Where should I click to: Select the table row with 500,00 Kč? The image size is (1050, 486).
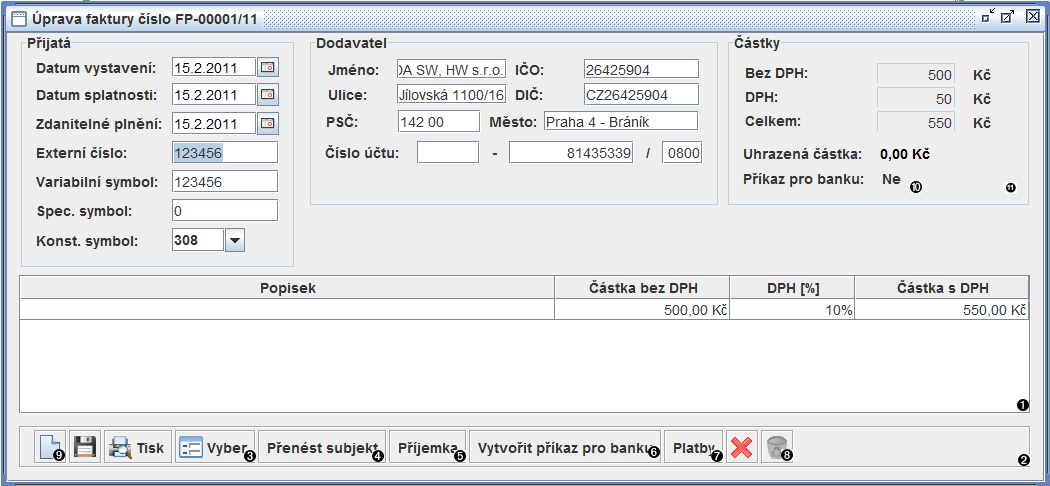(524, 310)
